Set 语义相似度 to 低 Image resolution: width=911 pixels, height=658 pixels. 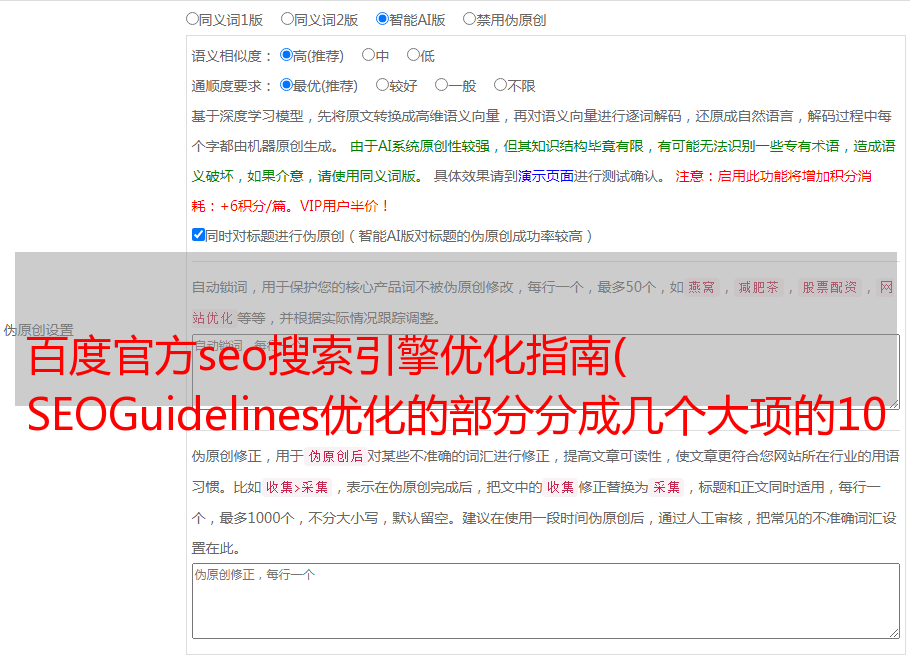(x=413, y=55)
